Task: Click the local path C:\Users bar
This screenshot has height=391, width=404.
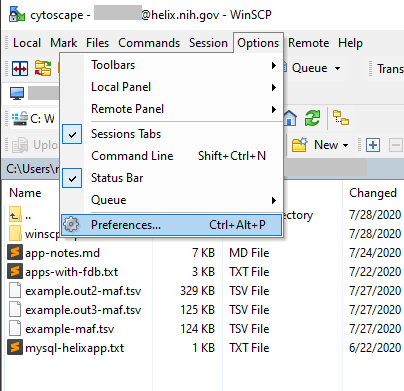Action: 33,169
